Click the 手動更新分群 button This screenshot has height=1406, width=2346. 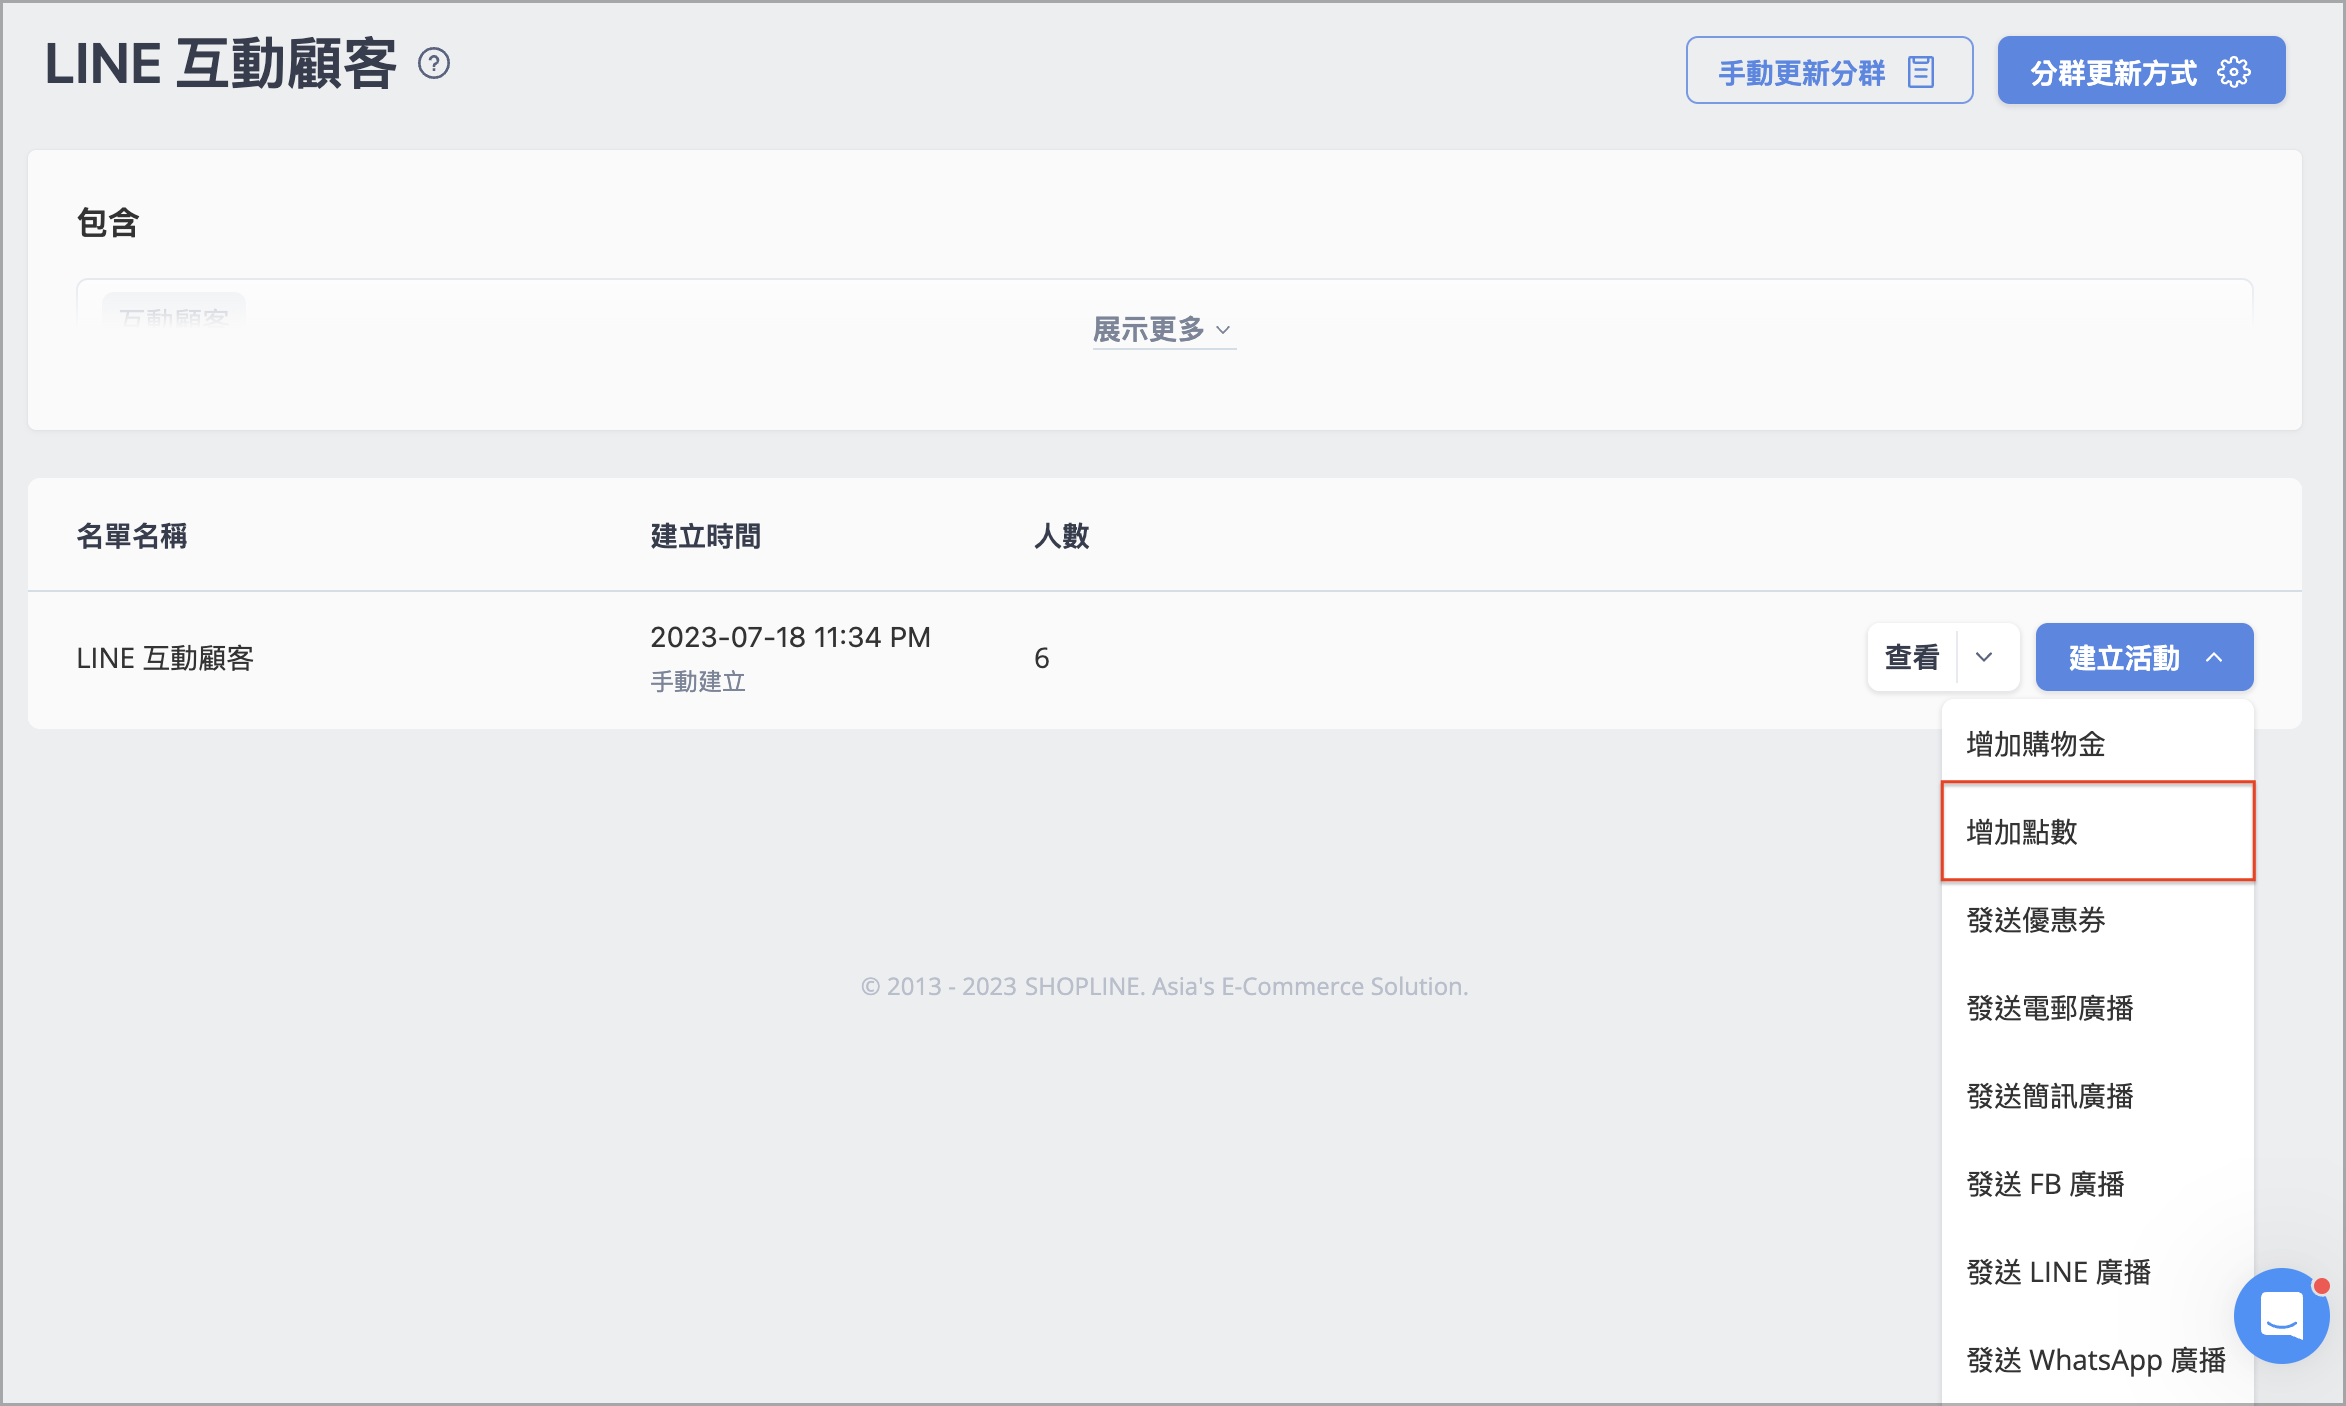(x=1829, y=70)
